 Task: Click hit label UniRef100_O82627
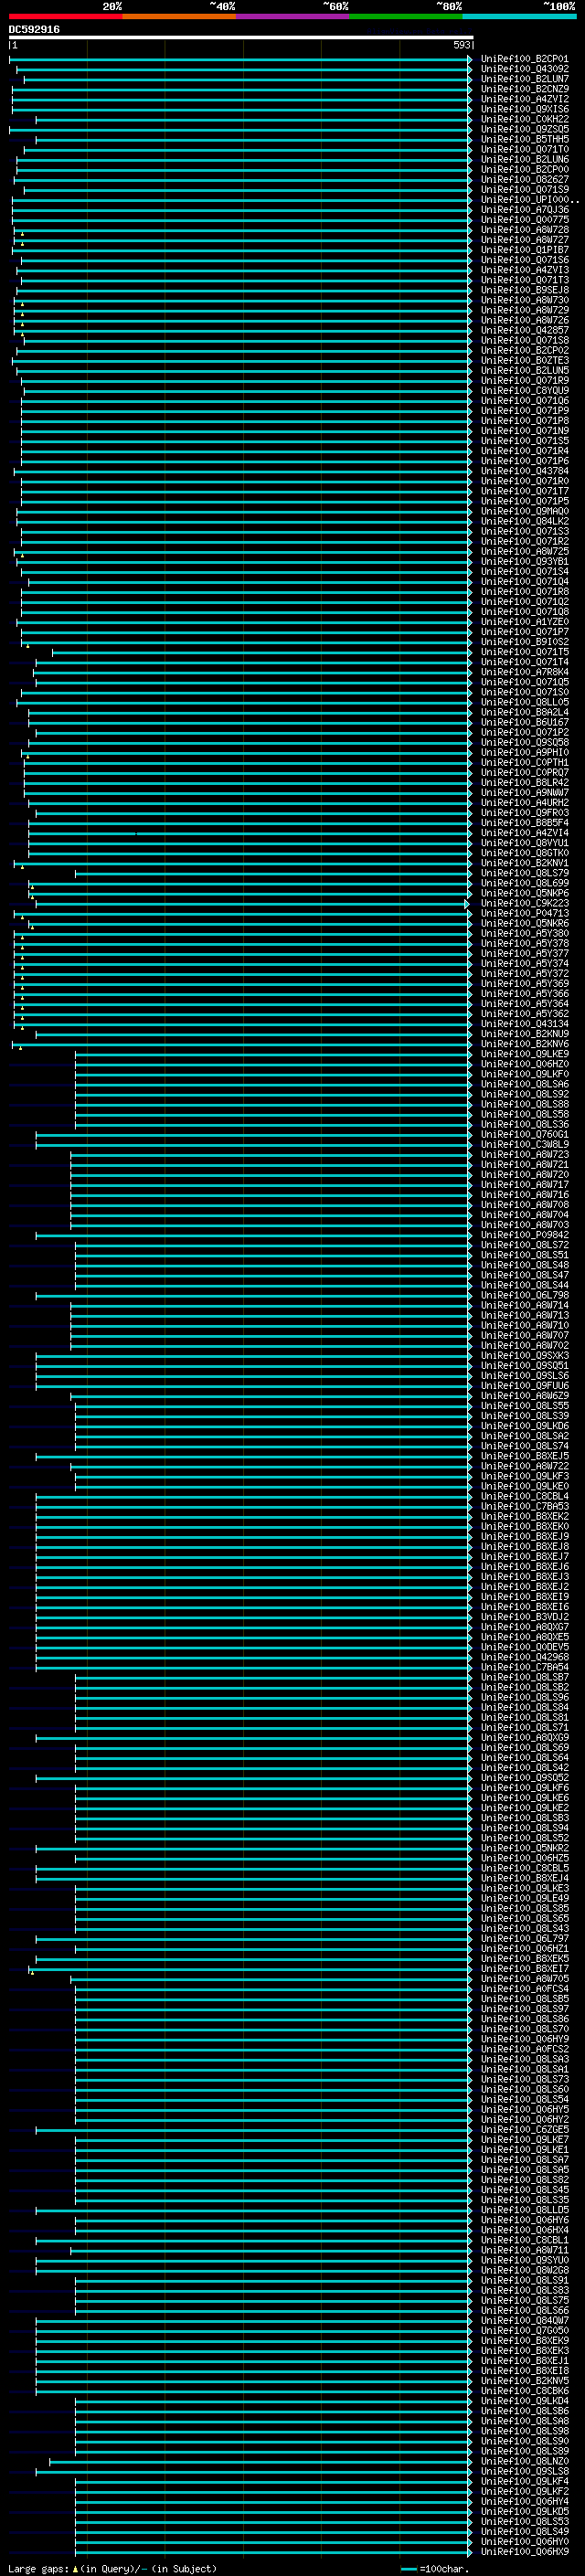pyautogui.click(x=524, y=179)
